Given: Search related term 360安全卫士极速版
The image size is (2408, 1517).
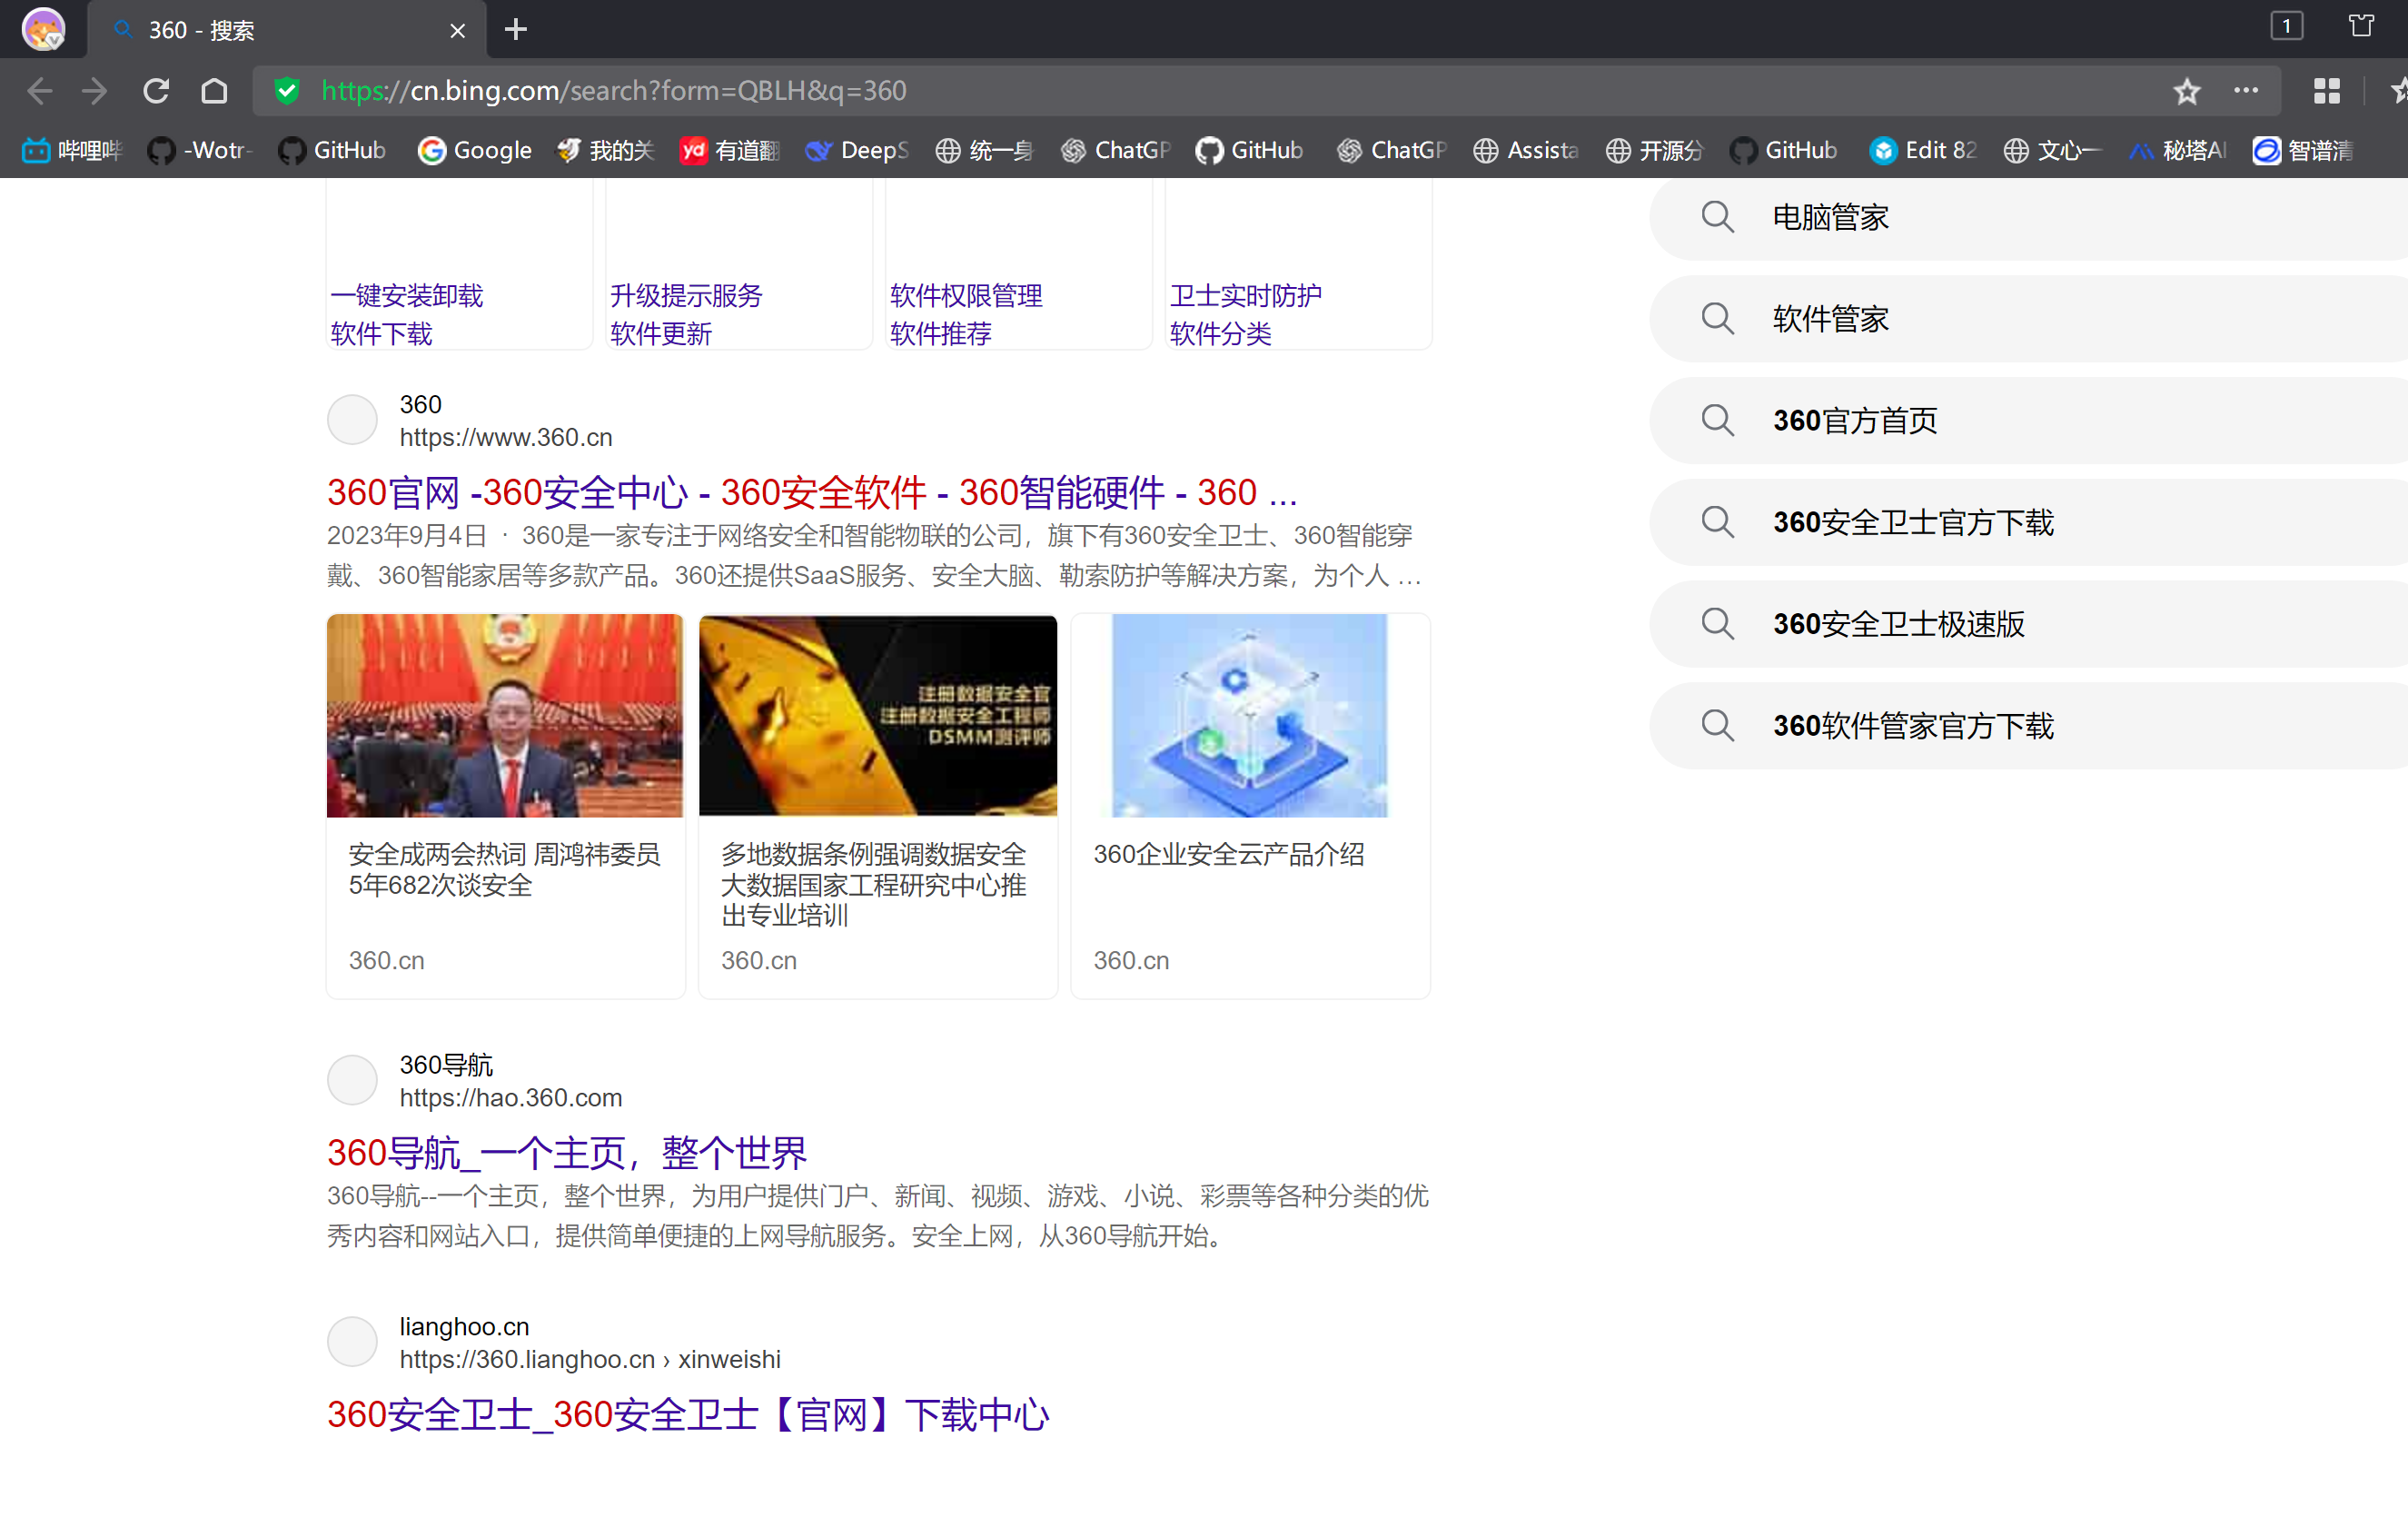Looking at the screenshot, I should coord(2028,624).
